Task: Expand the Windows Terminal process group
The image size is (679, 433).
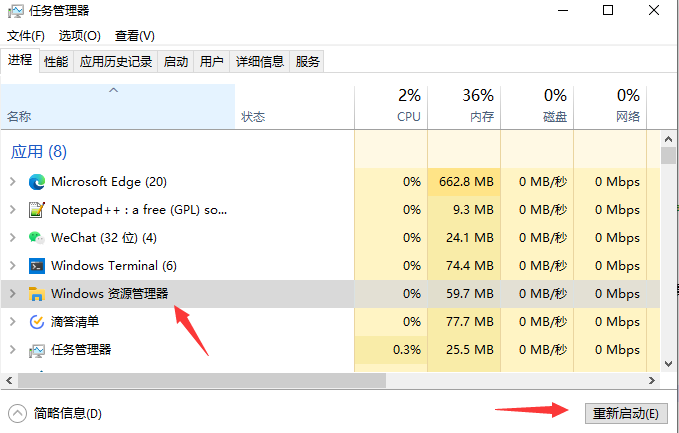Action: 12,266
